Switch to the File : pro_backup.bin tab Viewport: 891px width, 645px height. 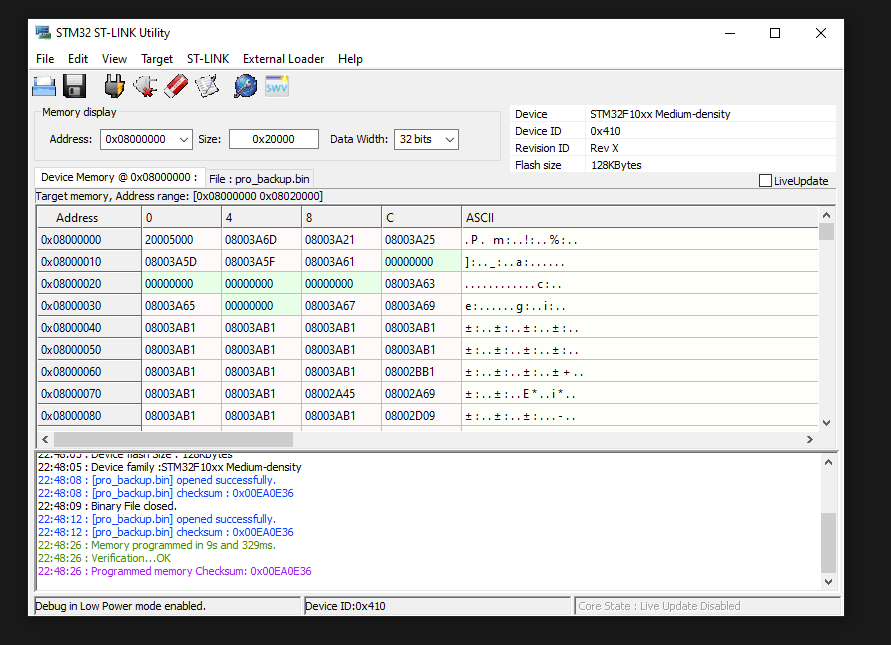tap(259, 178)
